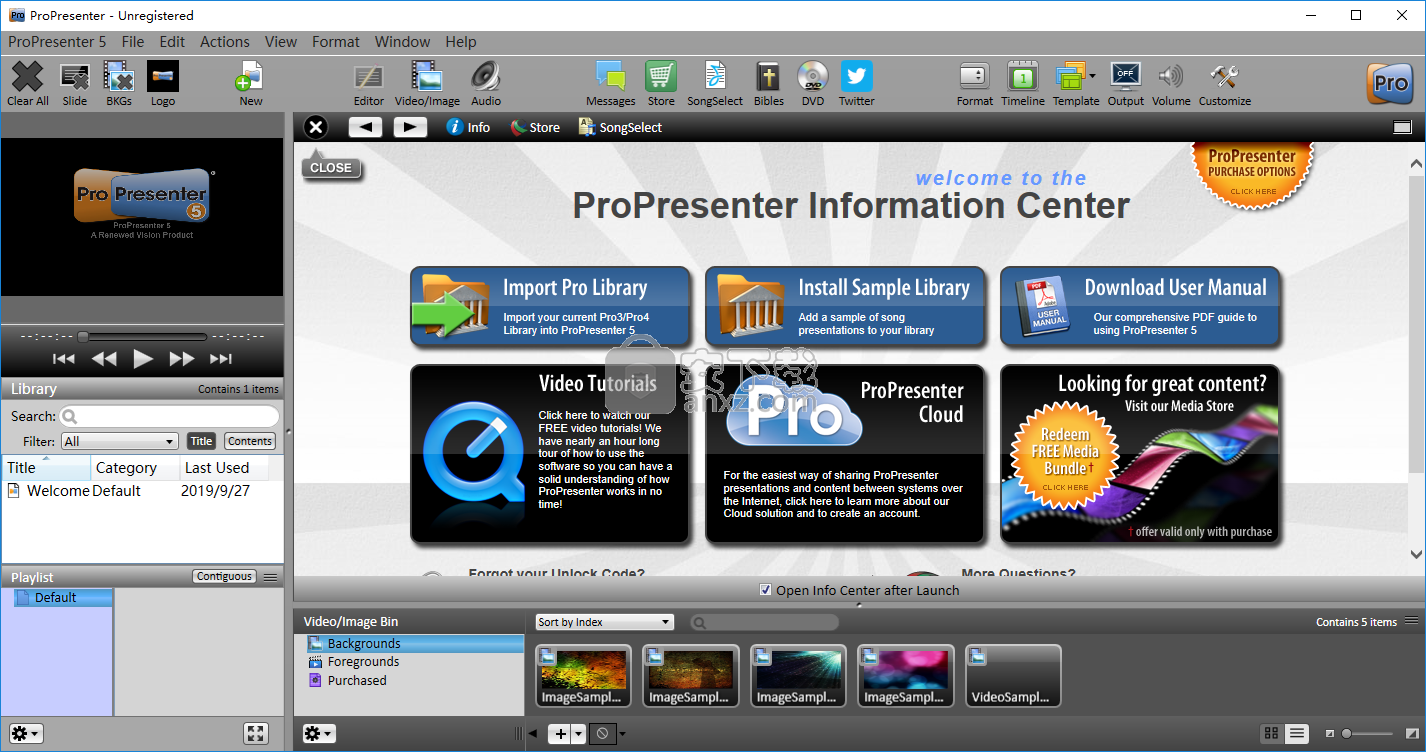1426x752 pixels.
Task: Open the Actions menu
Action: [225, 42]
